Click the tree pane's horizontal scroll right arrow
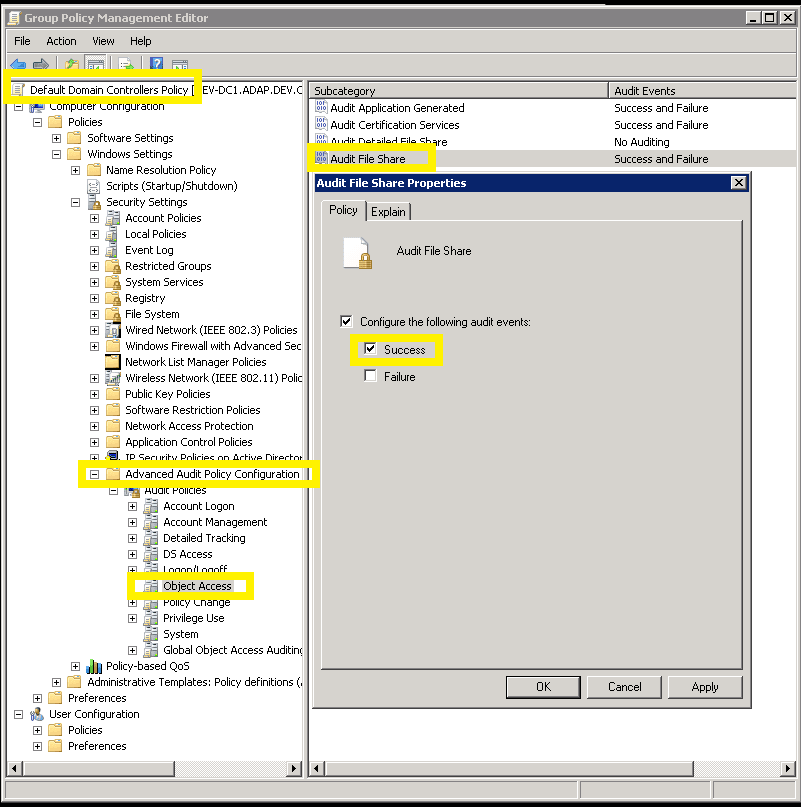Image resolution: width=801 pixels, height=807 pixels. point(294,768)
